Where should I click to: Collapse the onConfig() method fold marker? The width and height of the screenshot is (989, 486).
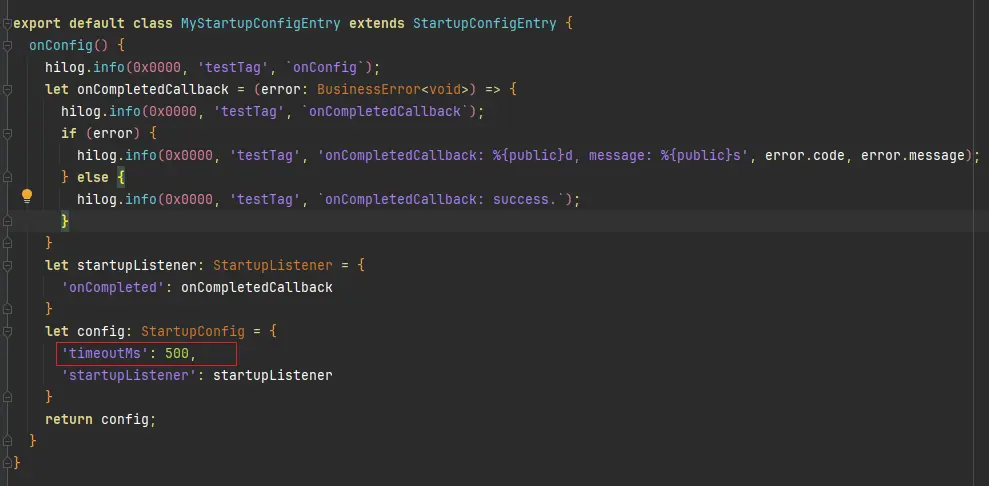click(6, 46)
